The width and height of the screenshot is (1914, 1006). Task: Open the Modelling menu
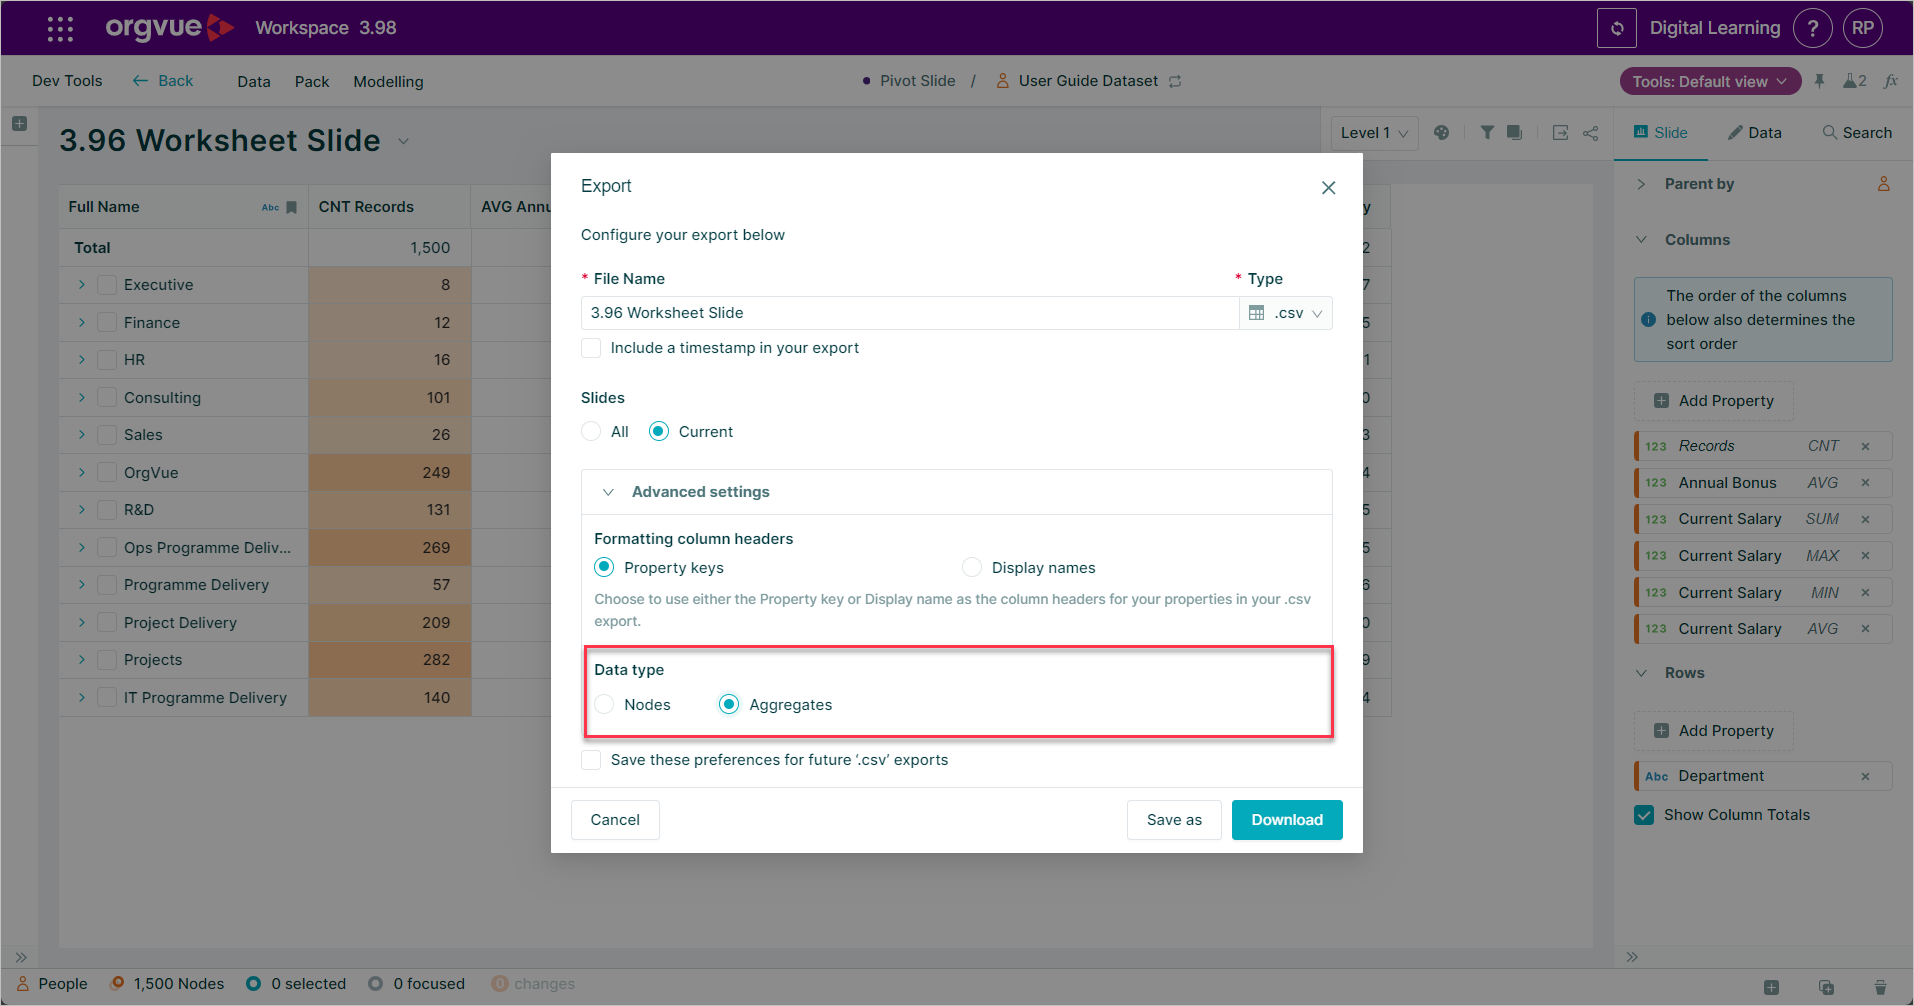pyautogui.click(x=388, y=82)
